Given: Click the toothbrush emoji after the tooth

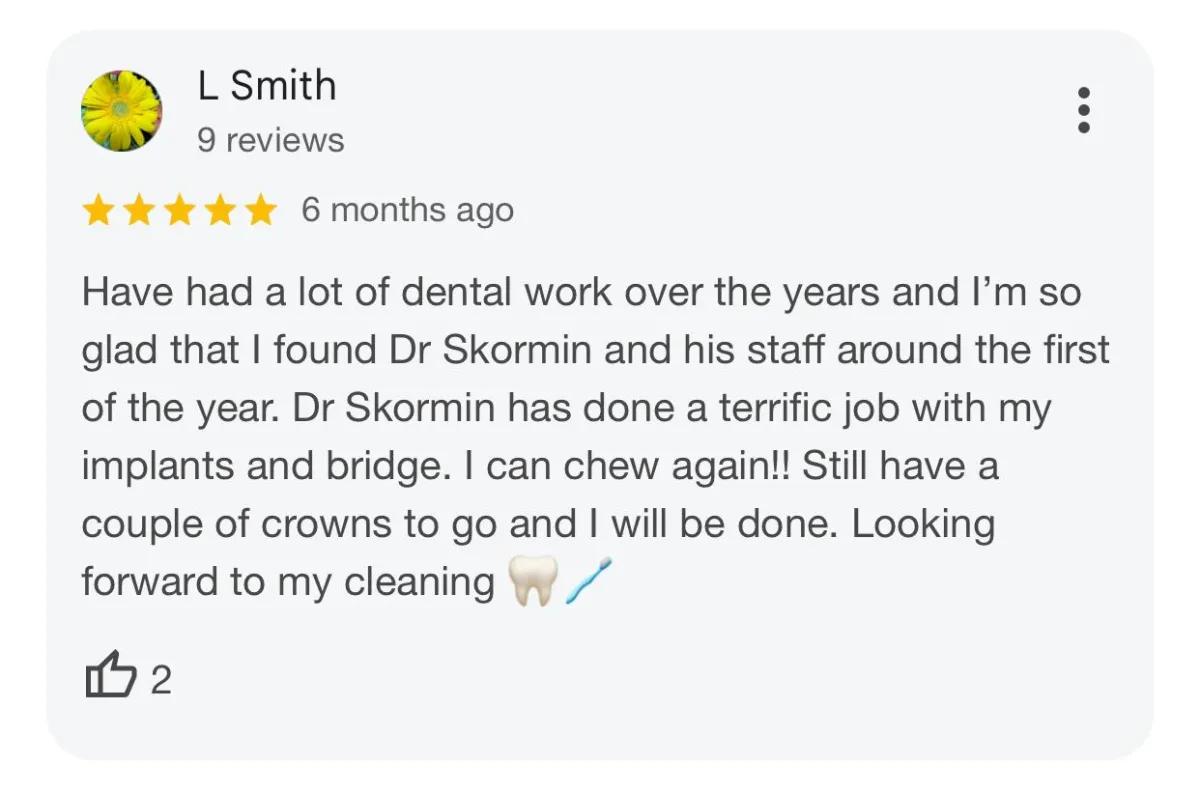Looking at the screenshot, I should pyautogui.click(x=587, y=582).
